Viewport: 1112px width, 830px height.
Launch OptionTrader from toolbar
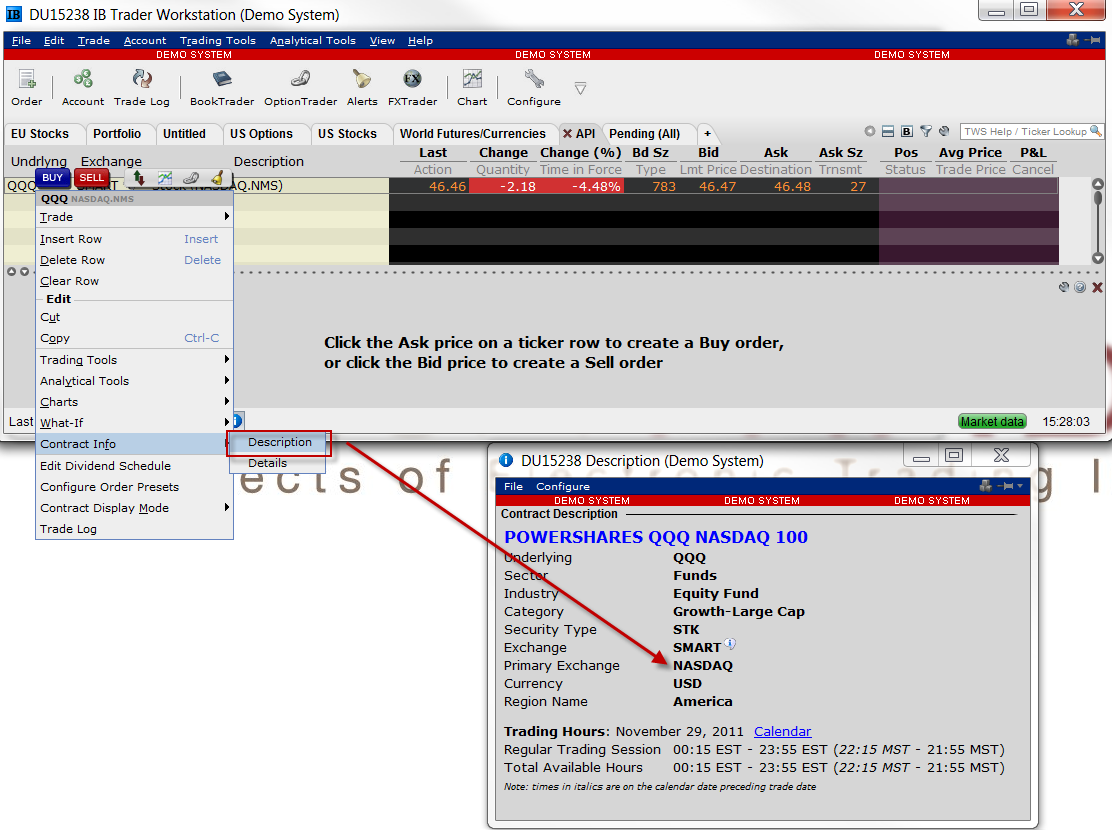click(301, 87)
